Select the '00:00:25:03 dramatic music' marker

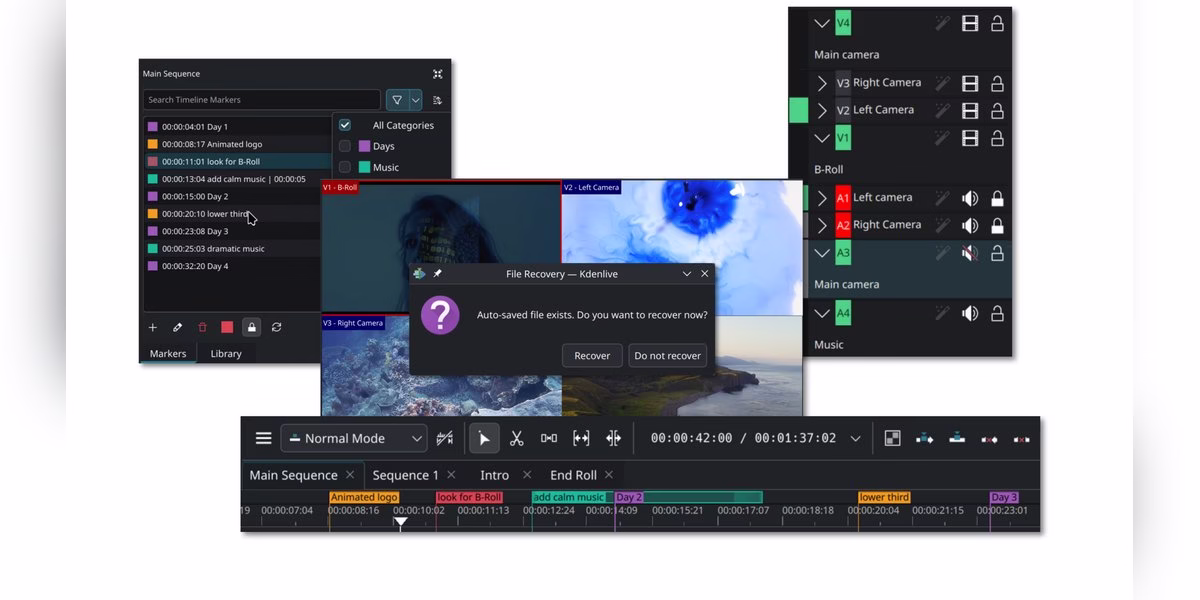(237, 248)
